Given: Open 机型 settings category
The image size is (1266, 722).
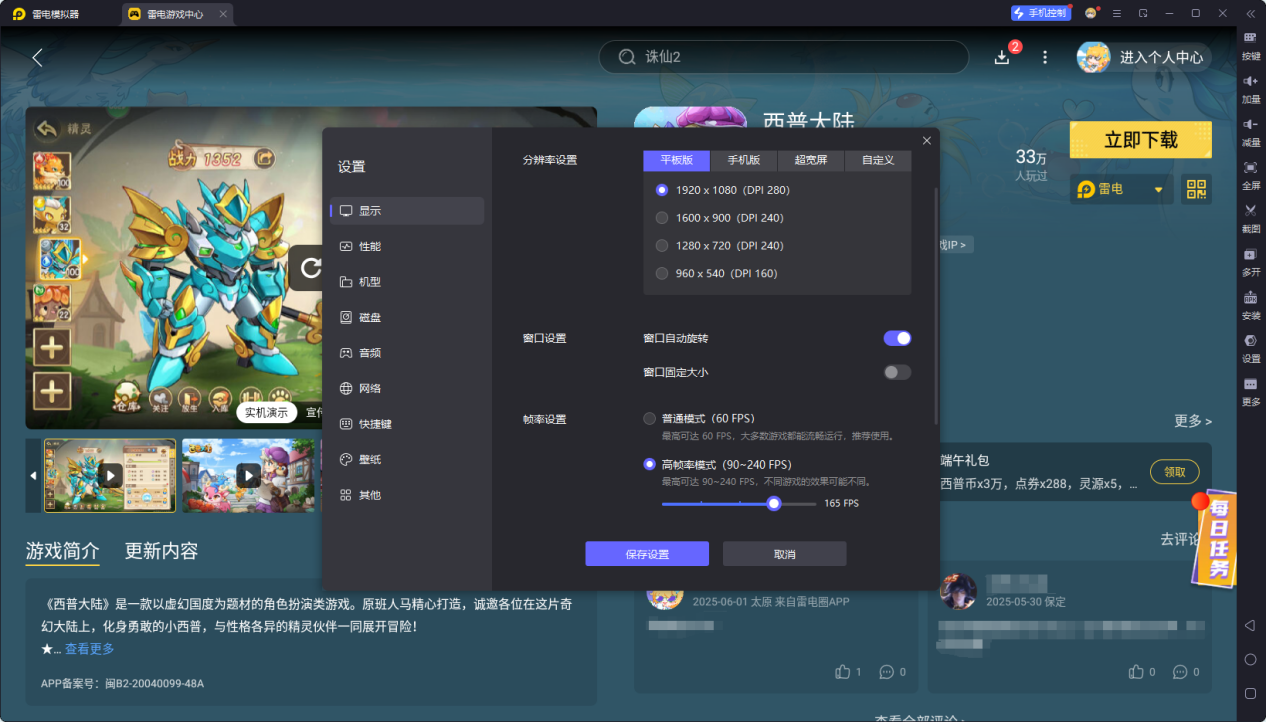Looking at the screenshot, I should 407,282.
